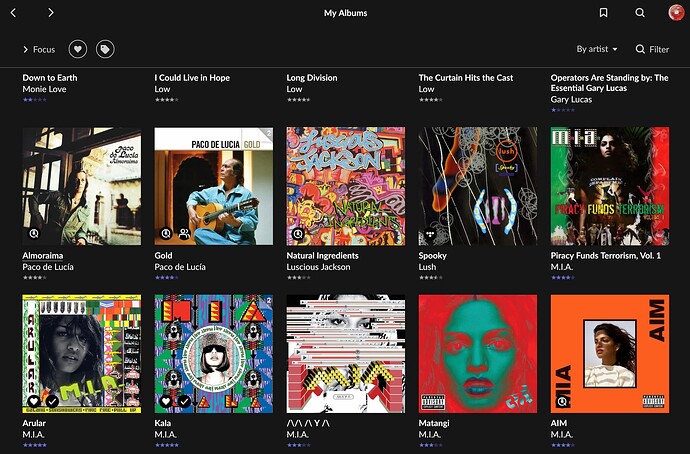Image resolution: width=690 pixels, height=454 pixels.
Task: Open artist Paco de Lucía under Almoraima
Action: click(x=48, y=267)
